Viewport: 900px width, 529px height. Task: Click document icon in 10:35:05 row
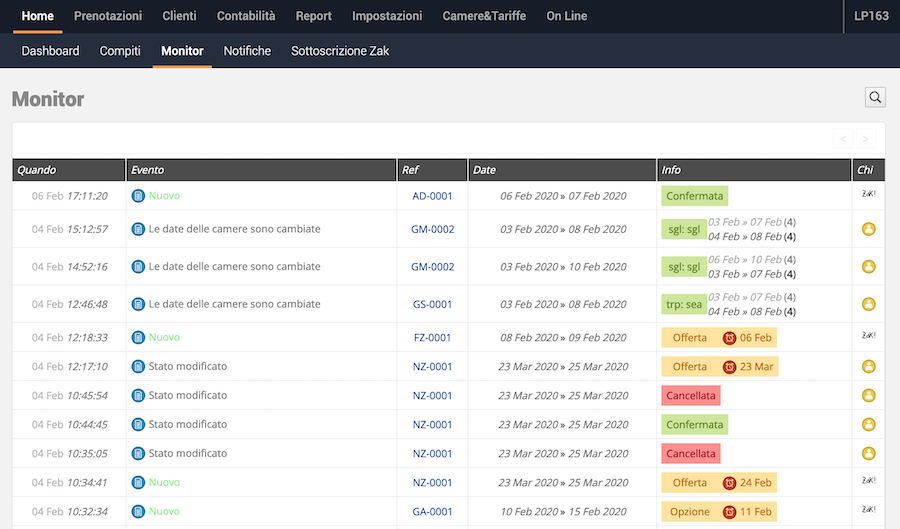[x=138, y=453]
